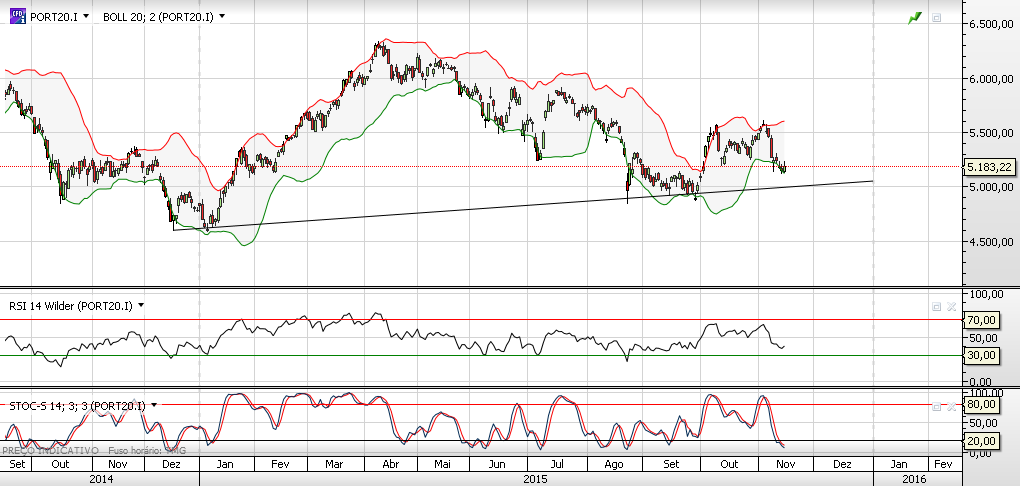Open the PORT20.I symbol dropdown

86,17
